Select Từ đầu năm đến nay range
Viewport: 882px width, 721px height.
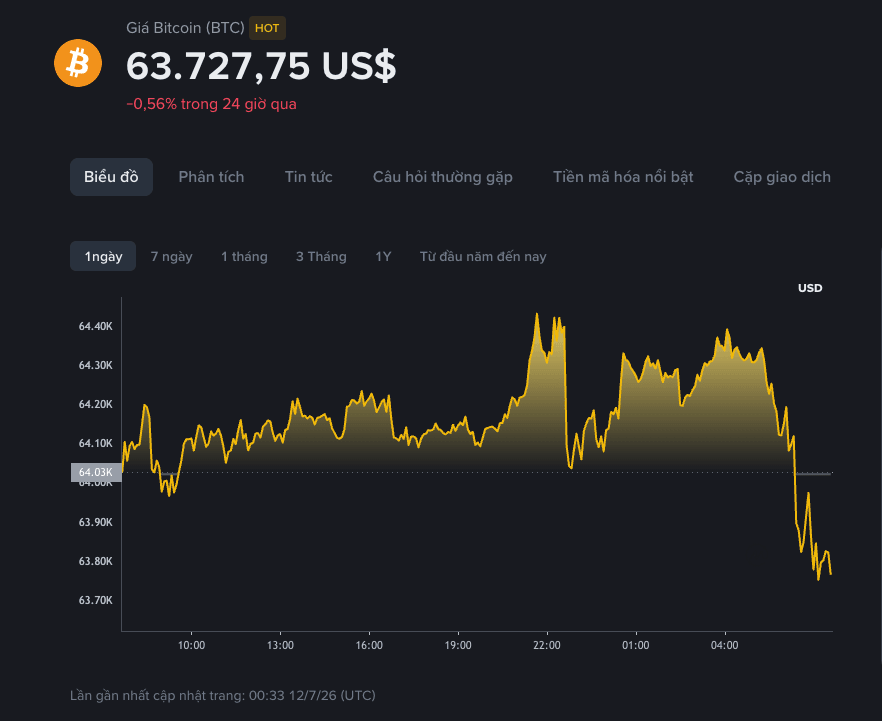click(x=483, y=256)
